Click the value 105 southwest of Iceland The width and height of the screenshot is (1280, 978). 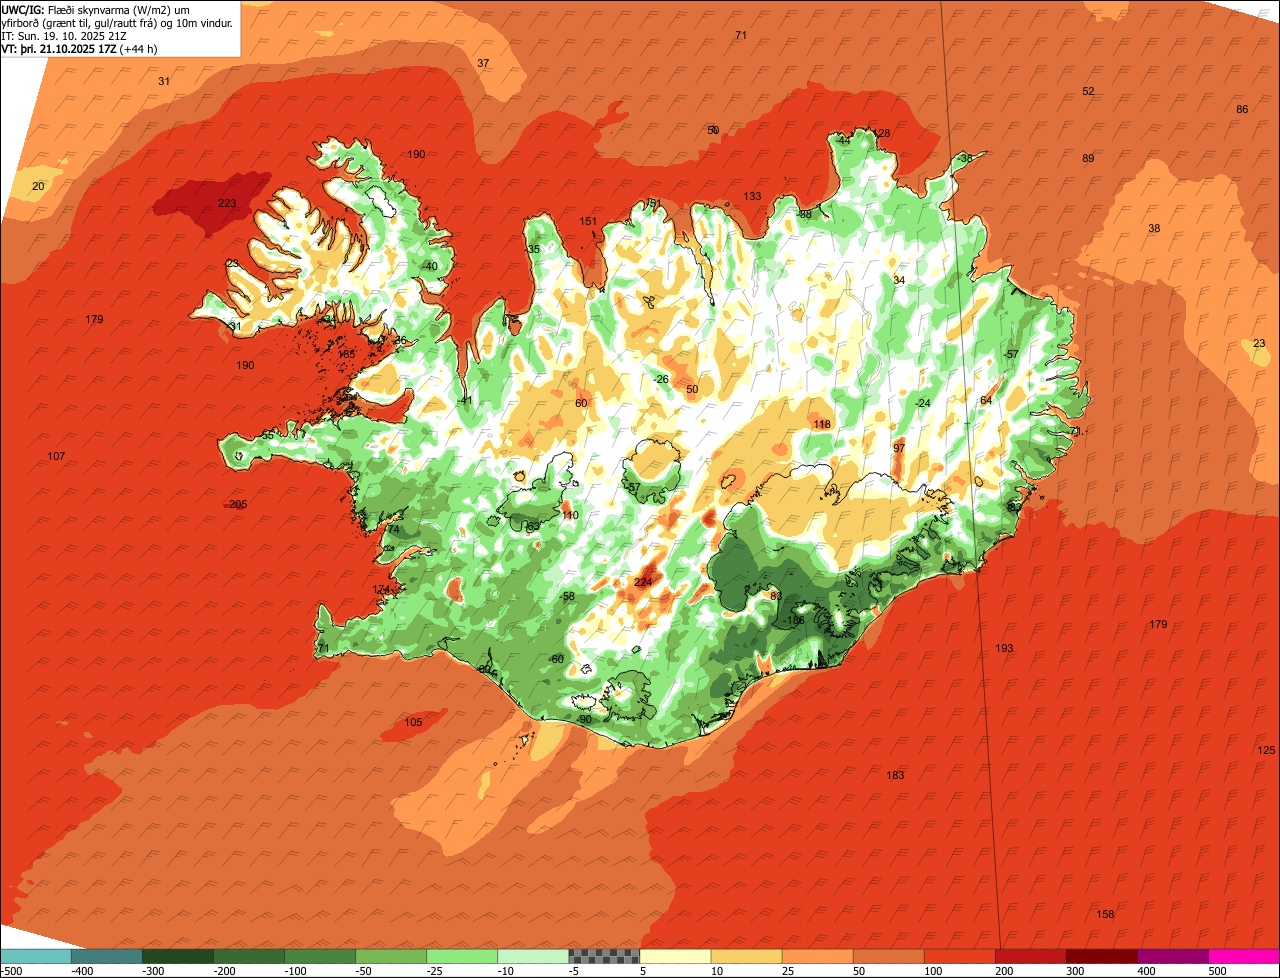(413, 722)
